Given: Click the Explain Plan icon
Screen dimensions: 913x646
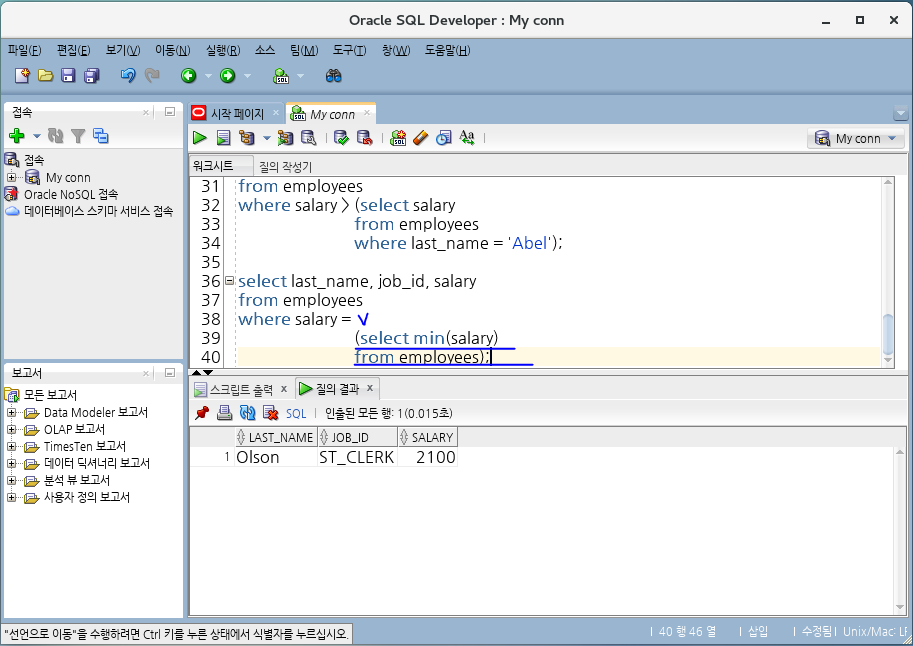Looking at the screenshot, I should 247,137.
